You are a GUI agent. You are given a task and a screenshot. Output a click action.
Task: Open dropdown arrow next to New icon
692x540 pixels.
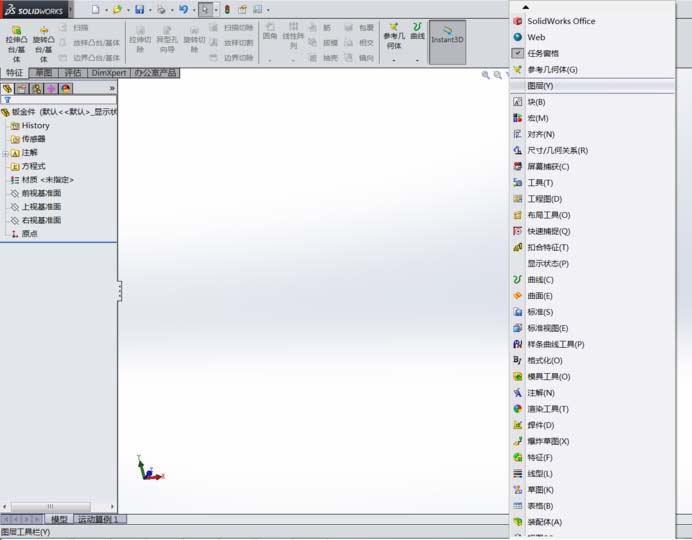pos(106,10)
